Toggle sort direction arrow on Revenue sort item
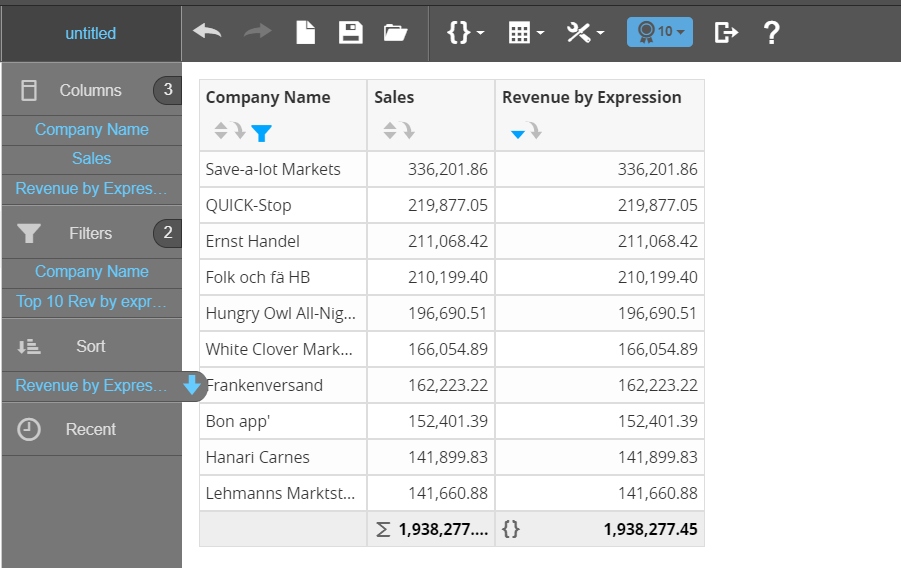This screenshot has width=901, height=568. pyautogui.click(x=193, y=385)
